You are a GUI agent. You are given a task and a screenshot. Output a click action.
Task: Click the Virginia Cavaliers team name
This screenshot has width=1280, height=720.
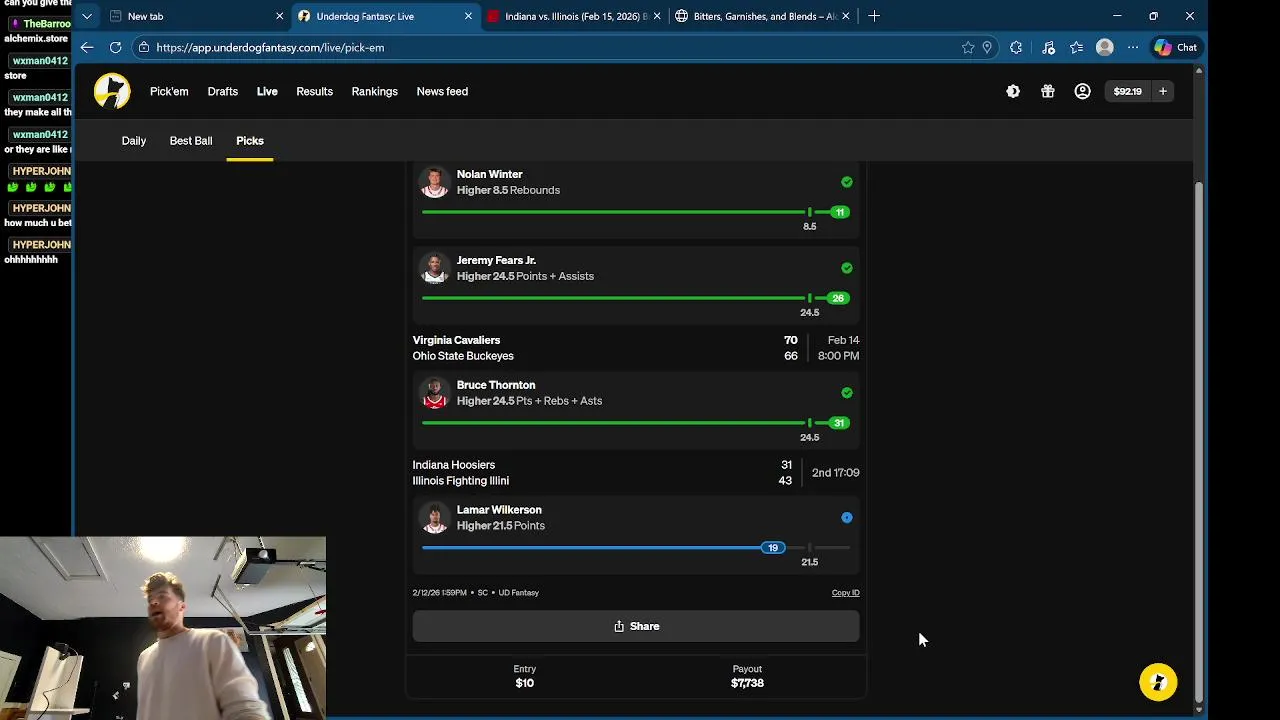(x=456, y=340)
